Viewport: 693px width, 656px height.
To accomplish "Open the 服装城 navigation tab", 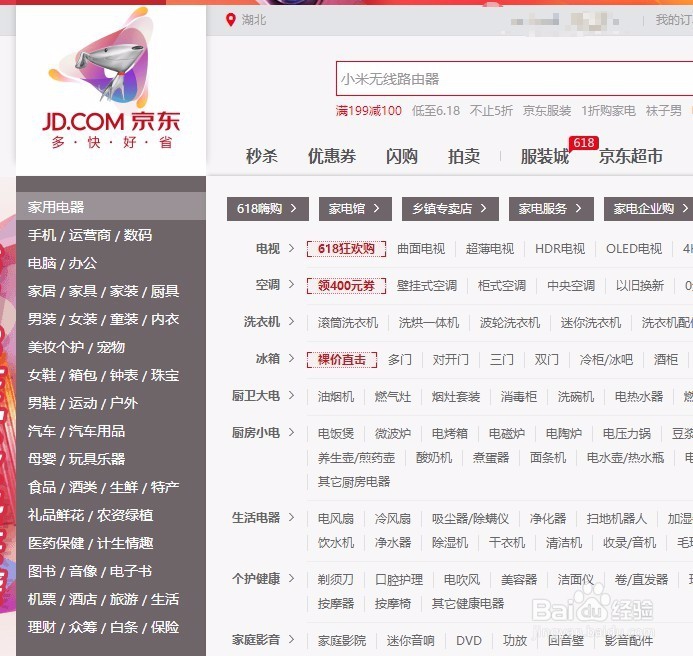I will [544, 156].
